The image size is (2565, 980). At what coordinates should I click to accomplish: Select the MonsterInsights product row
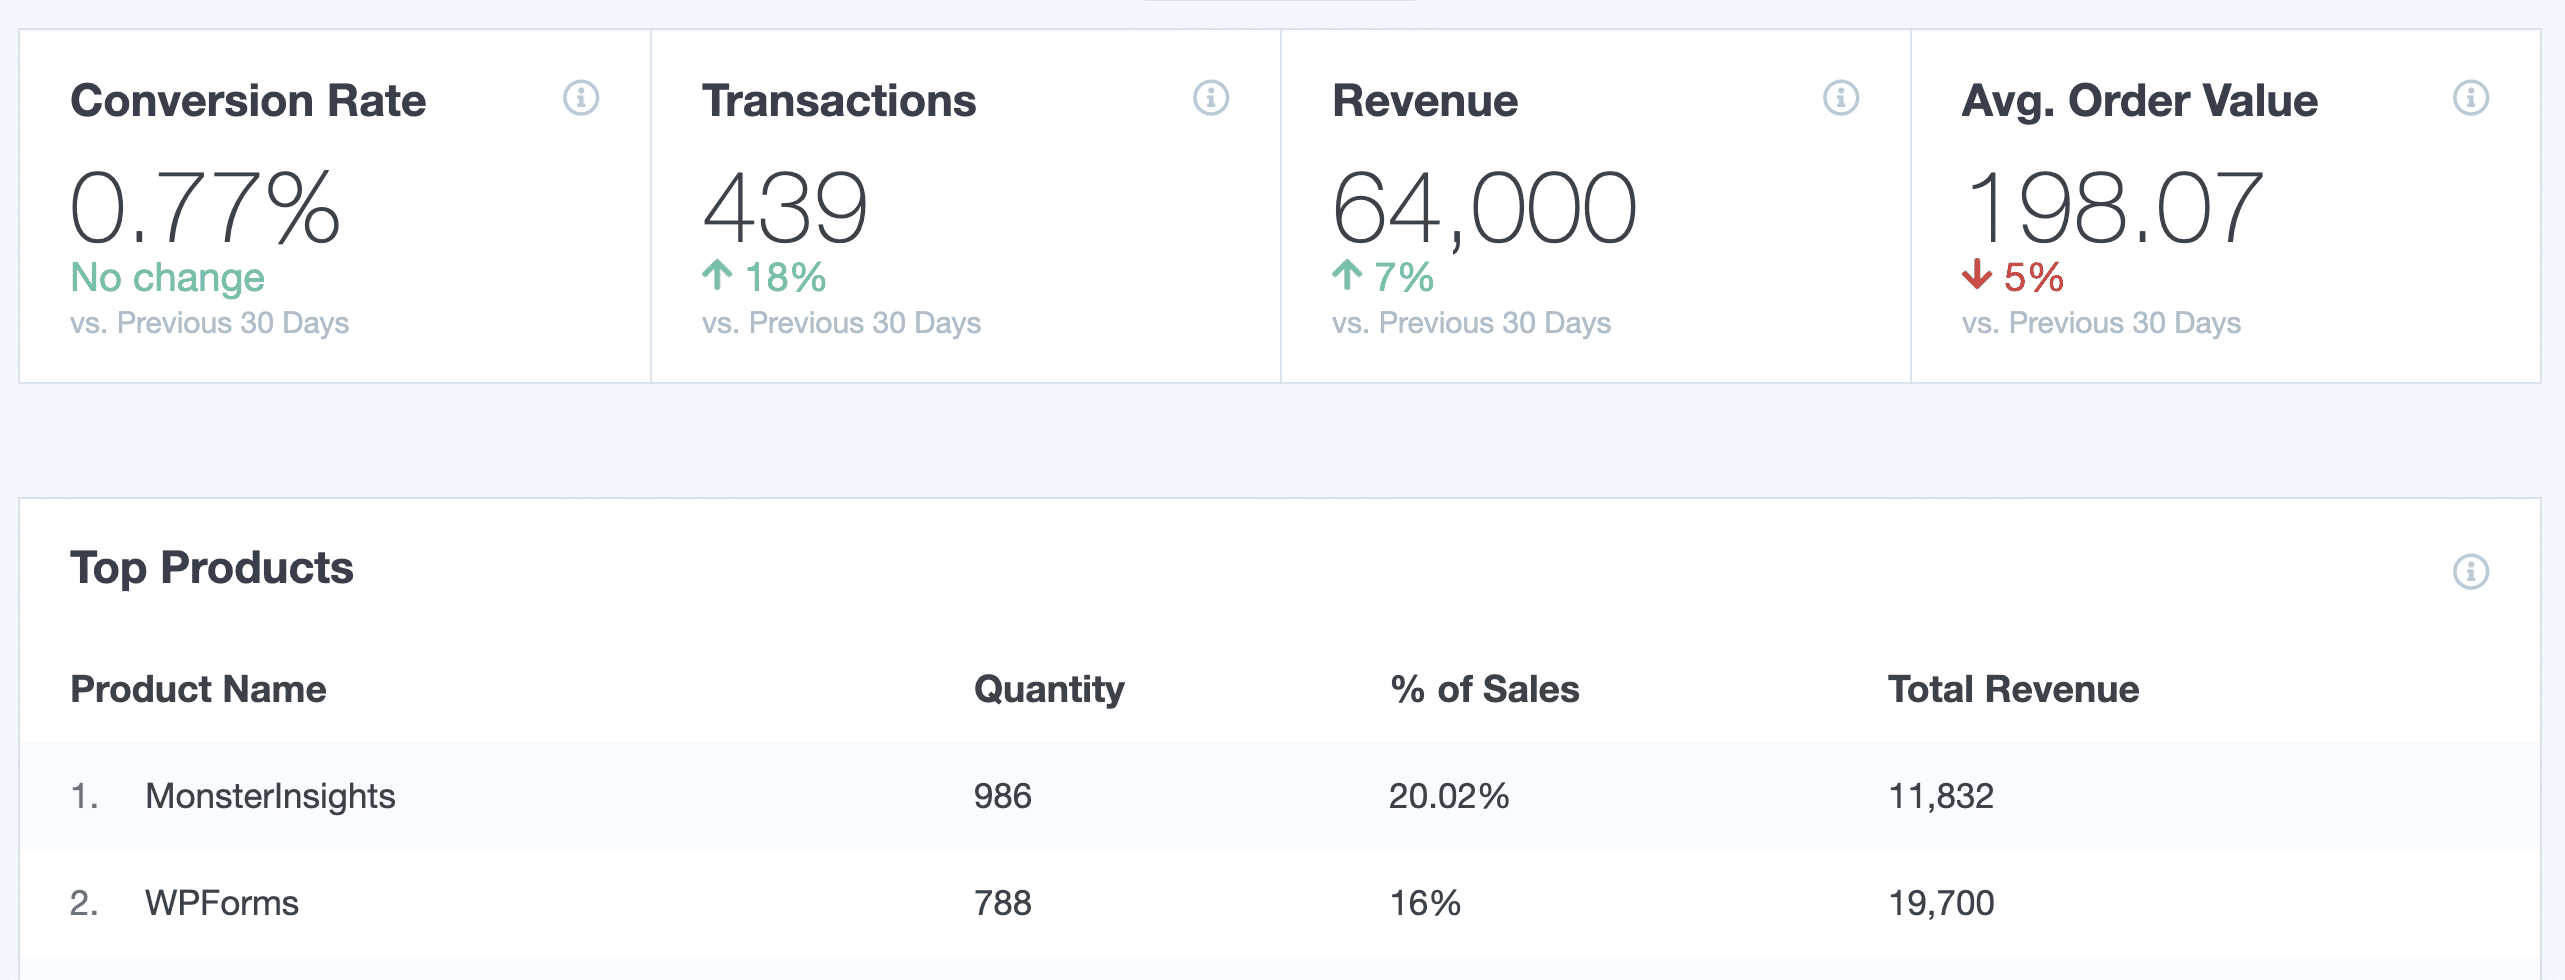pyautogui.click(x=270, y=796)
